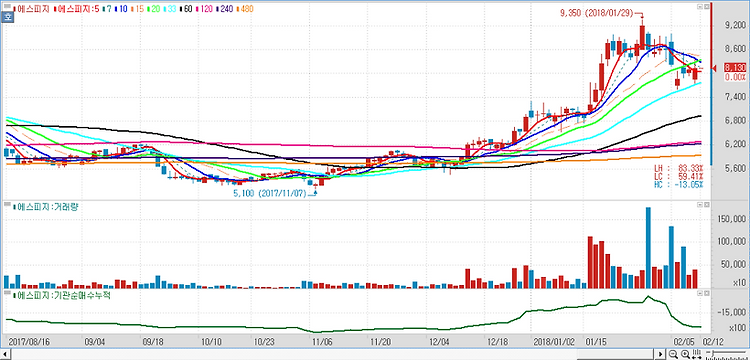Select the 10-day moving average legend
Screen dimensions: 750x360
coord(121,9)
